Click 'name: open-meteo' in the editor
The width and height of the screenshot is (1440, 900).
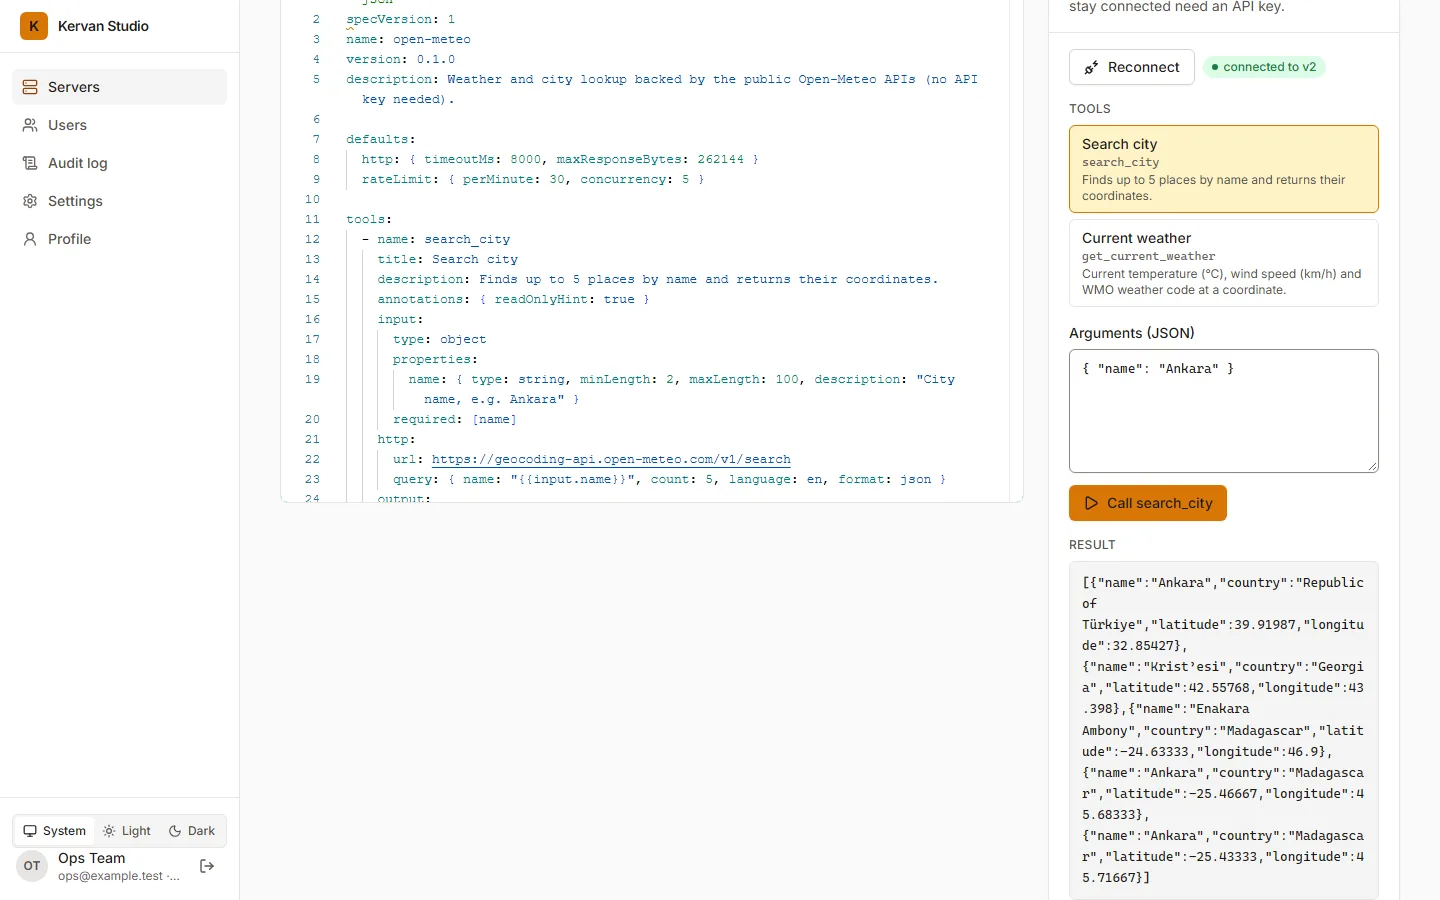coord(408,39)
